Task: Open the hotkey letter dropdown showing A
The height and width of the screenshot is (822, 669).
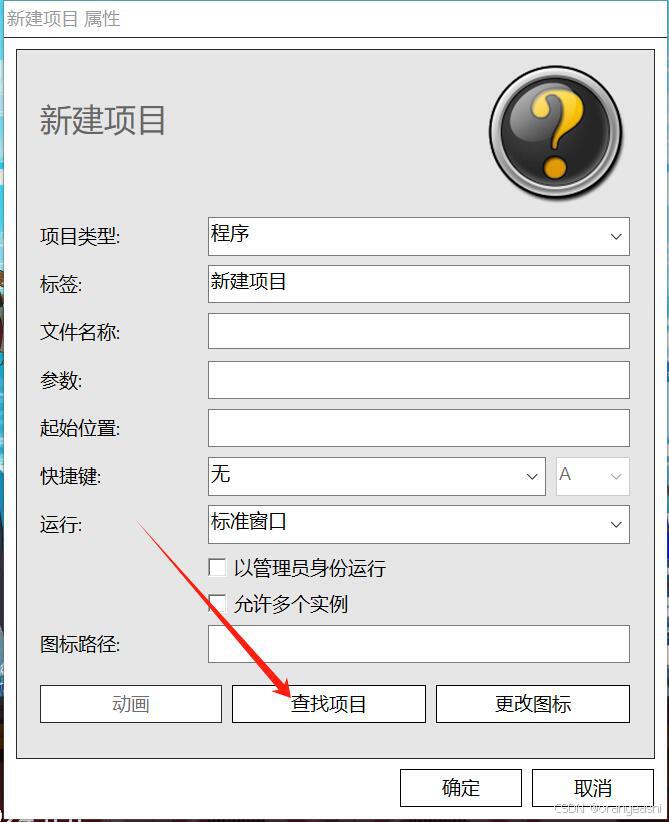Action: (x=592, y=476)
